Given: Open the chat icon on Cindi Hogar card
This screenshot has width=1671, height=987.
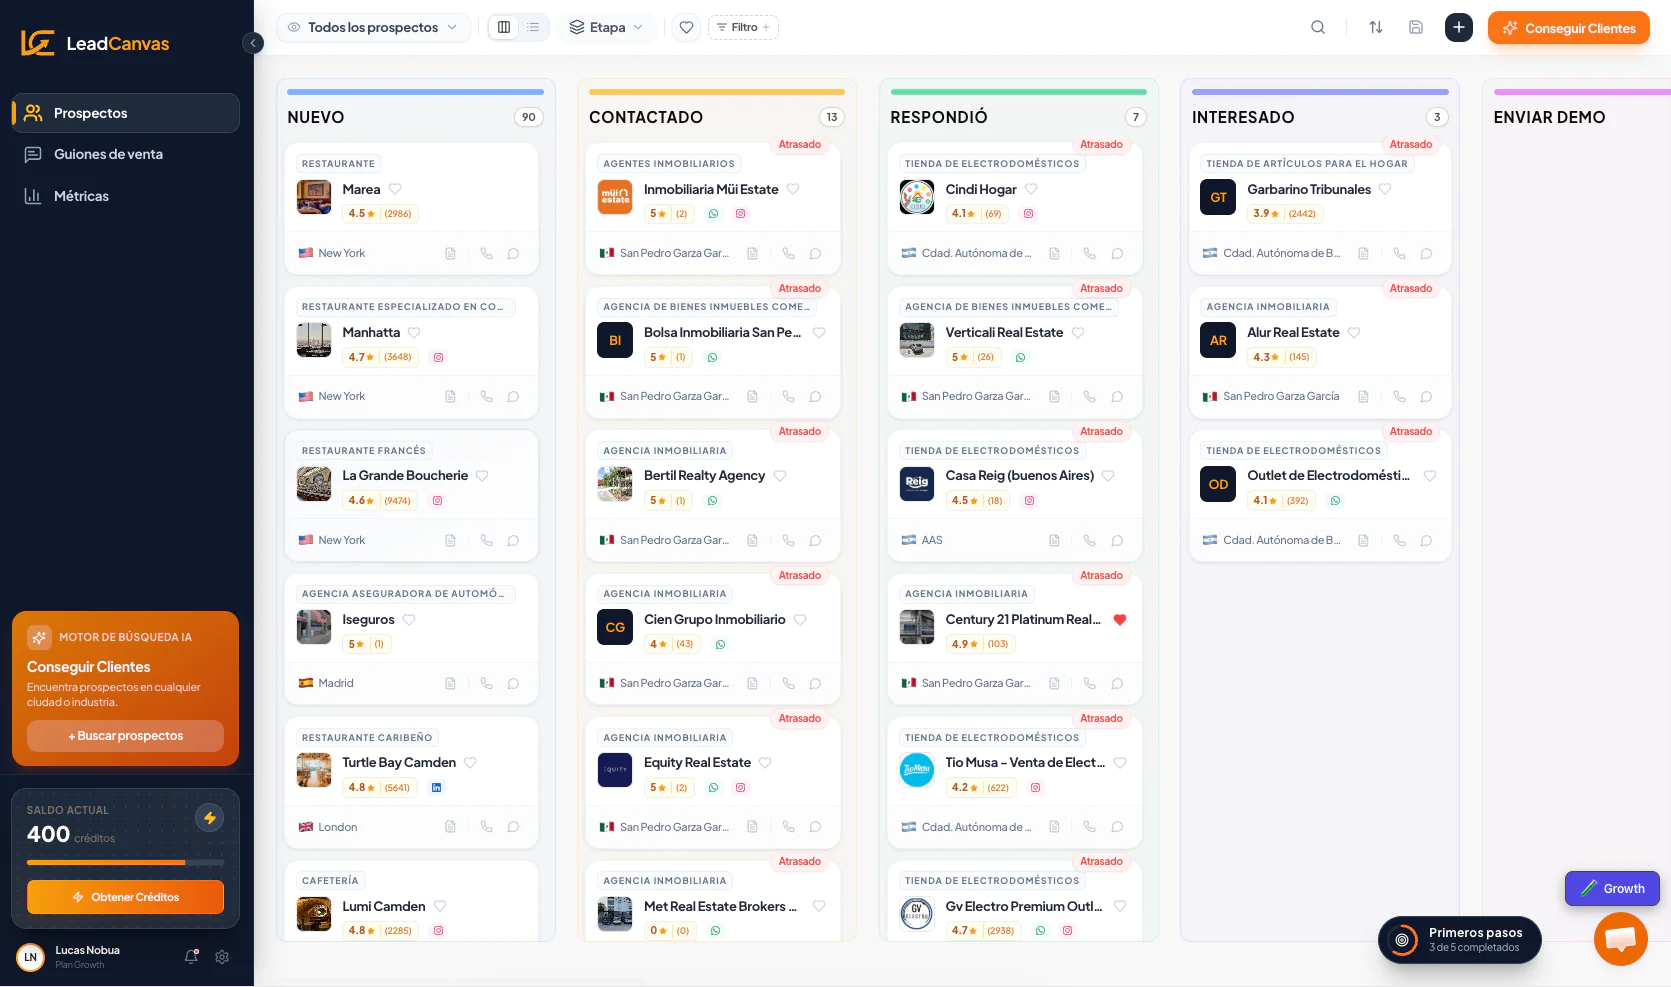Looking at the screenshot, I should [x=1117, y=253].
